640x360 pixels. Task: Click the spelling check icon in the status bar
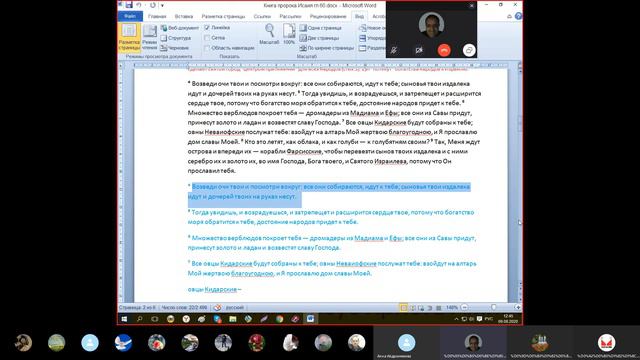pyautogui.click(x=218, y=307)
